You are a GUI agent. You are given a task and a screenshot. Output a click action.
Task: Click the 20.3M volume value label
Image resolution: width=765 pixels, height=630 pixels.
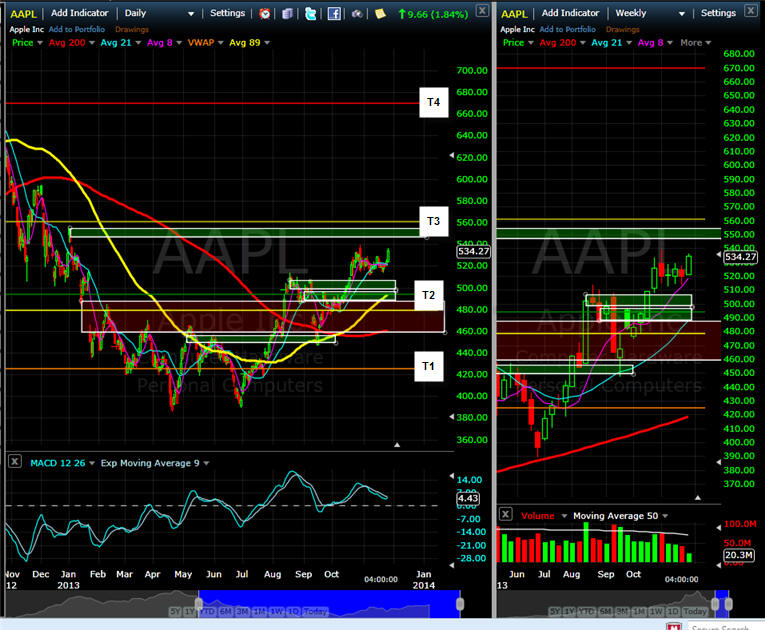coord(739,555)
